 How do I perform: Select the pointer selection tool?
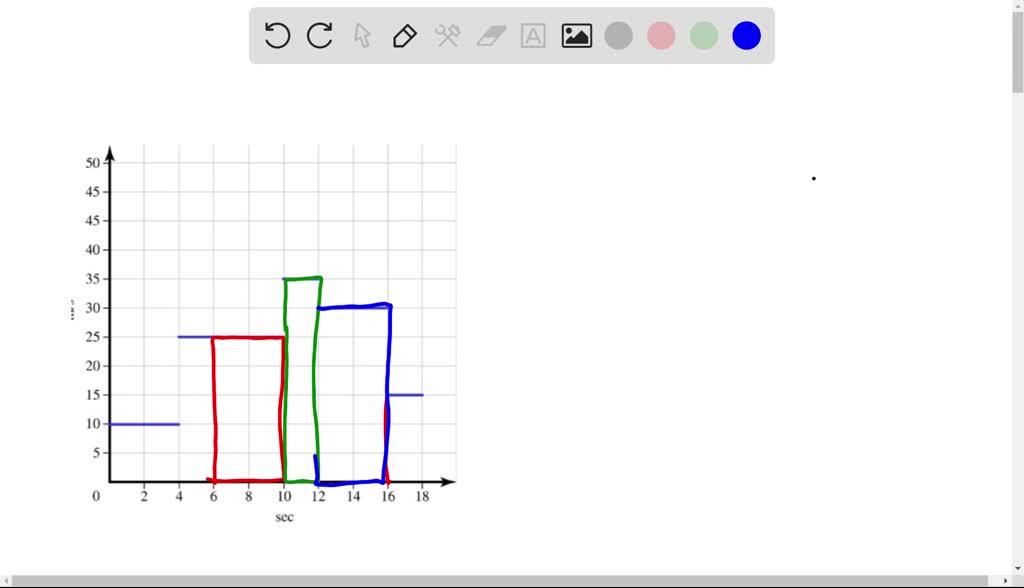click(361, 35)
